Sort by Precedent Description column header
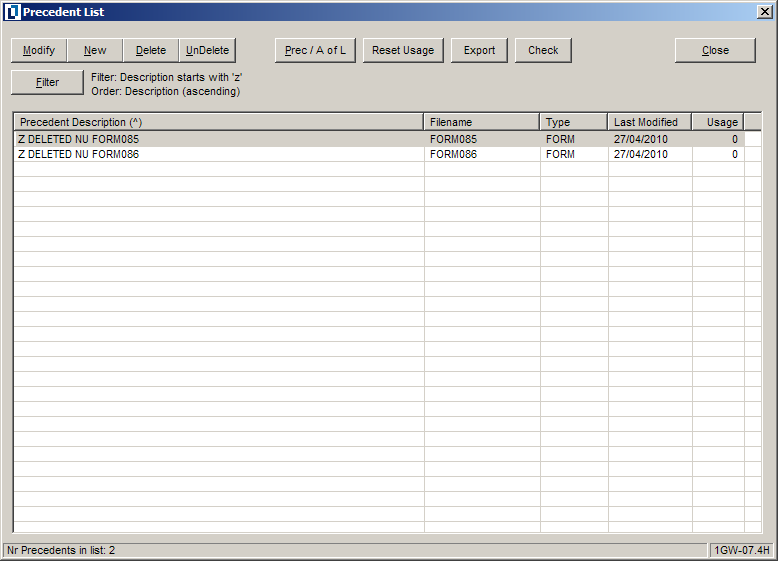Screen dimensions: 778x561 (219, 122)
